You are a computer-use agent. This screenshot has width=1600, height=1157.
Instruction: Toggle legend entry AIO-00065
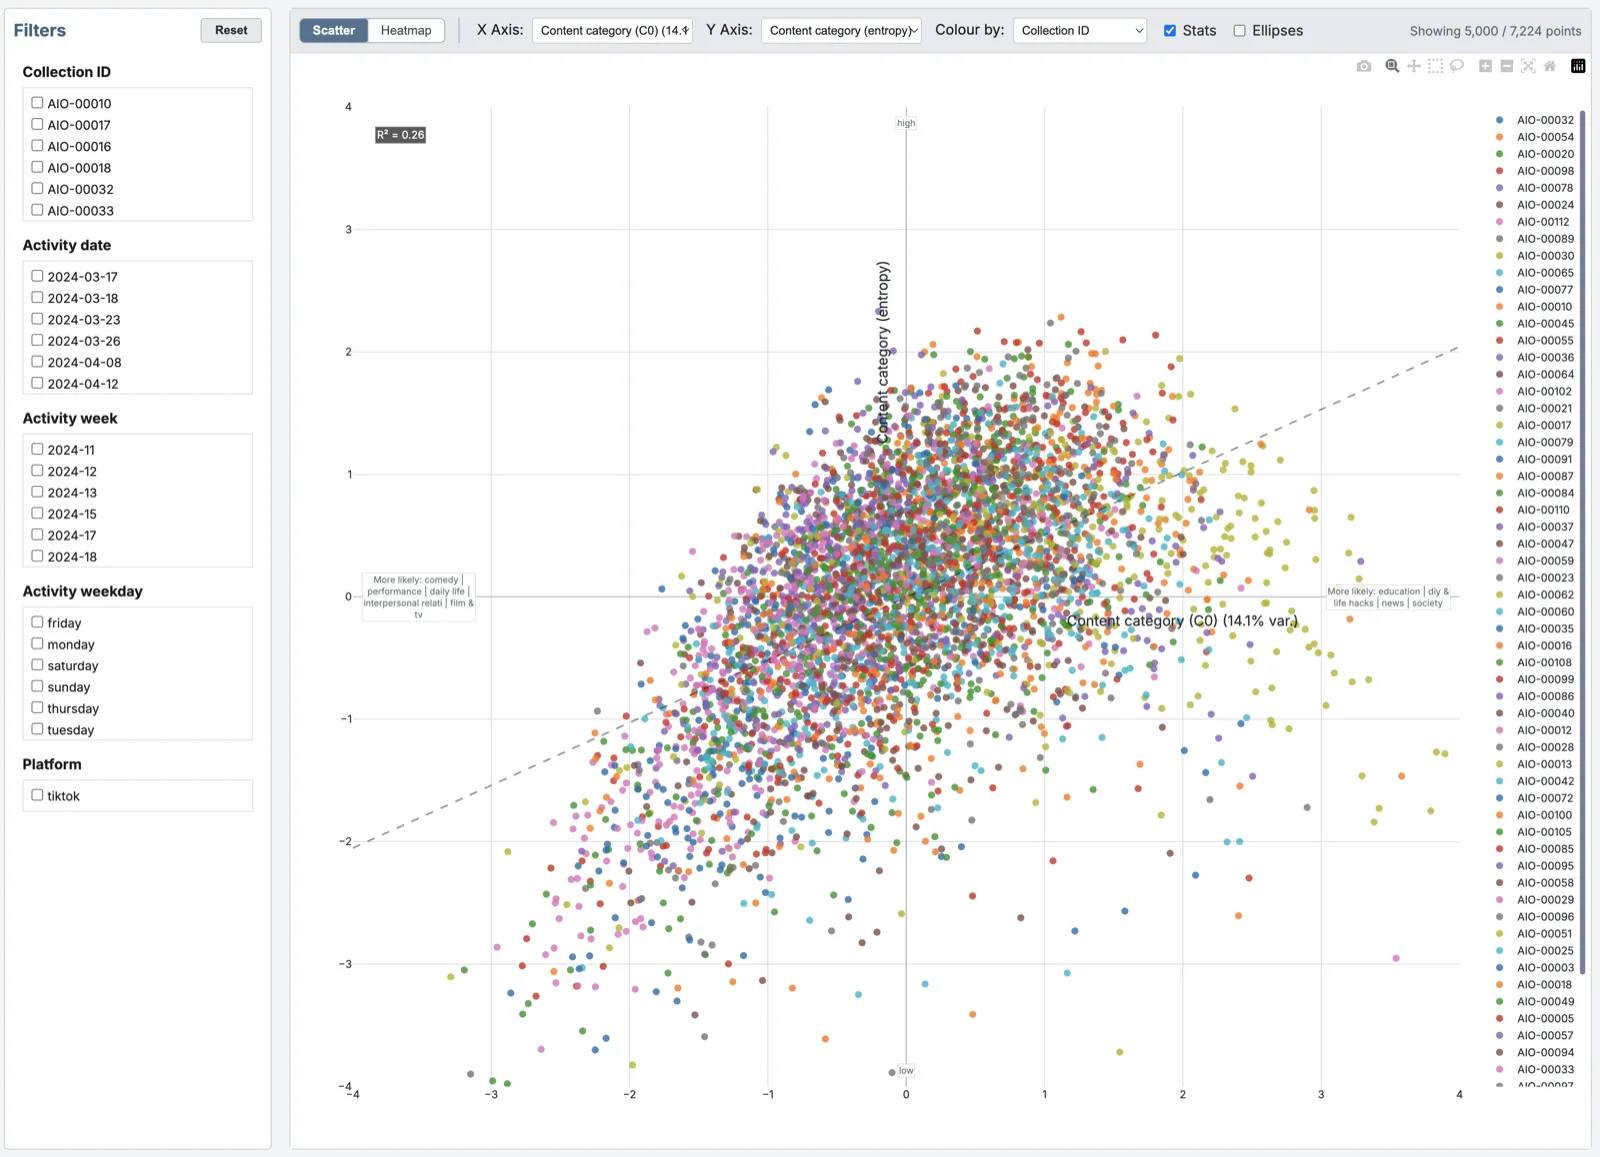tap(1535, 273)
